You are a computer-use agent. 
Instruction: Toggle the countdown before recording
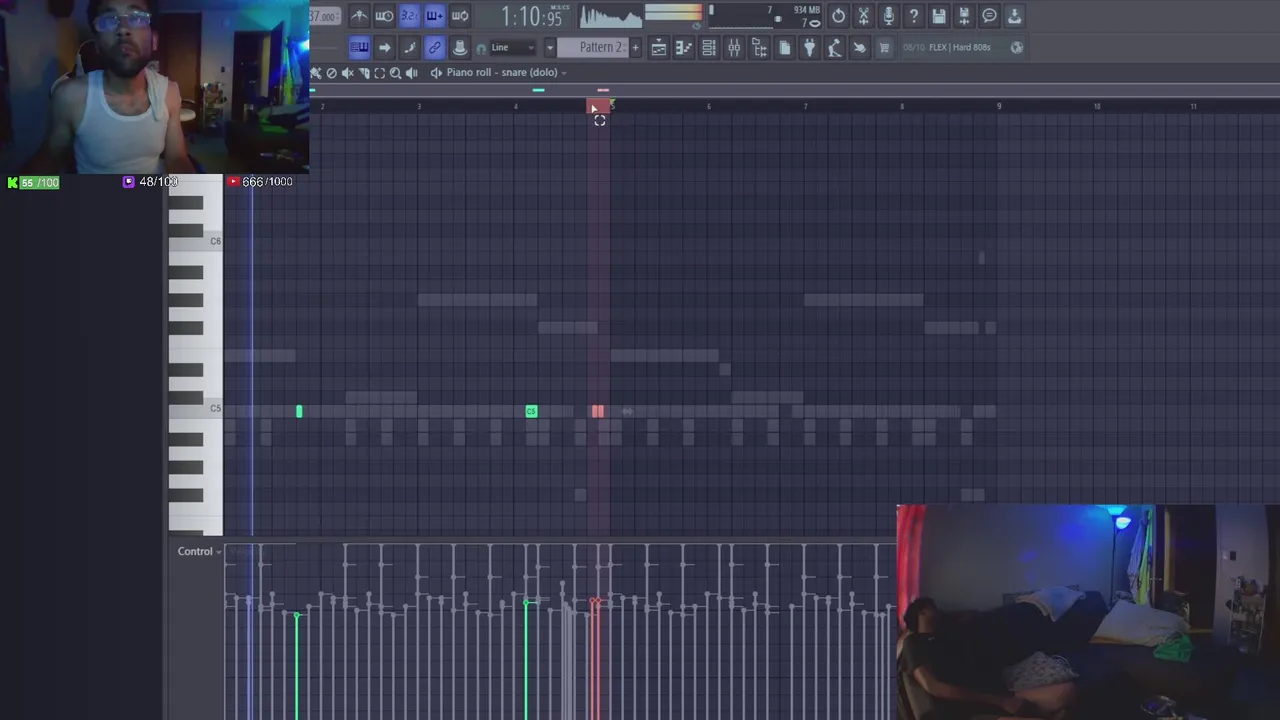(x=409, y=16)
